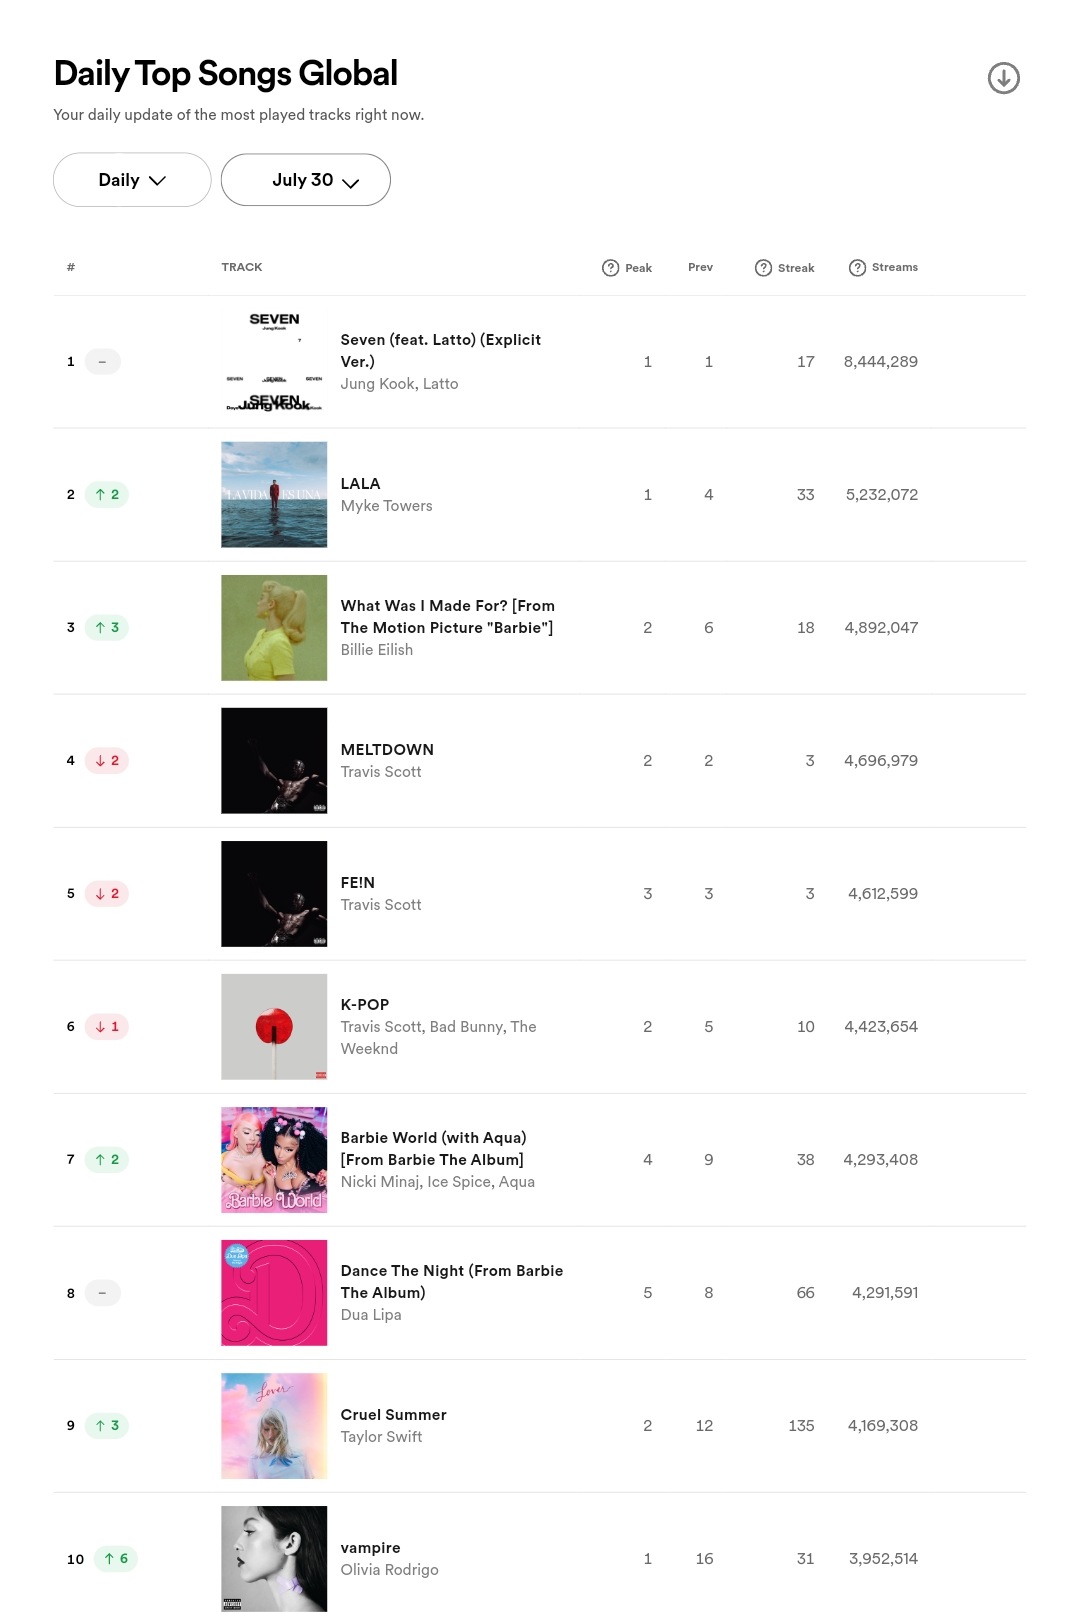The image size is (1080, 1614).
Task: Click the down 1 indicator for K-POP
Action: point(107,1027)
